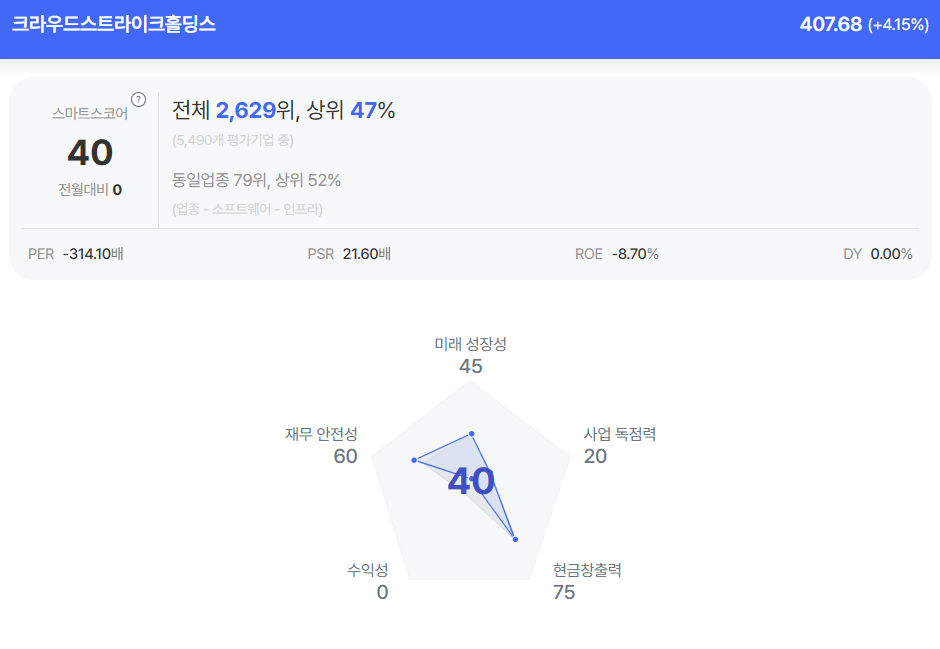Click the overall rank 2,629 number
The height and width of the screenshot is (649, 940).
click(246, 111)
